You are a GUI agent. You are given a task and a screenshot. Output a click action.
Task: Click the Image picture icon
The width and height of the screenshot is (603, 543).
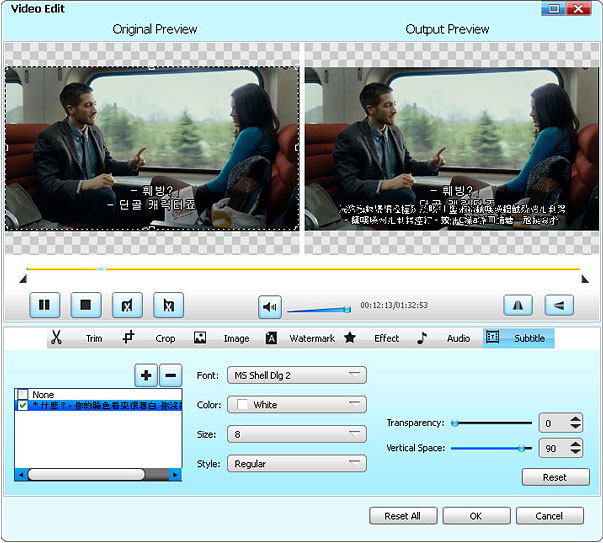click(x=200, y=338)
